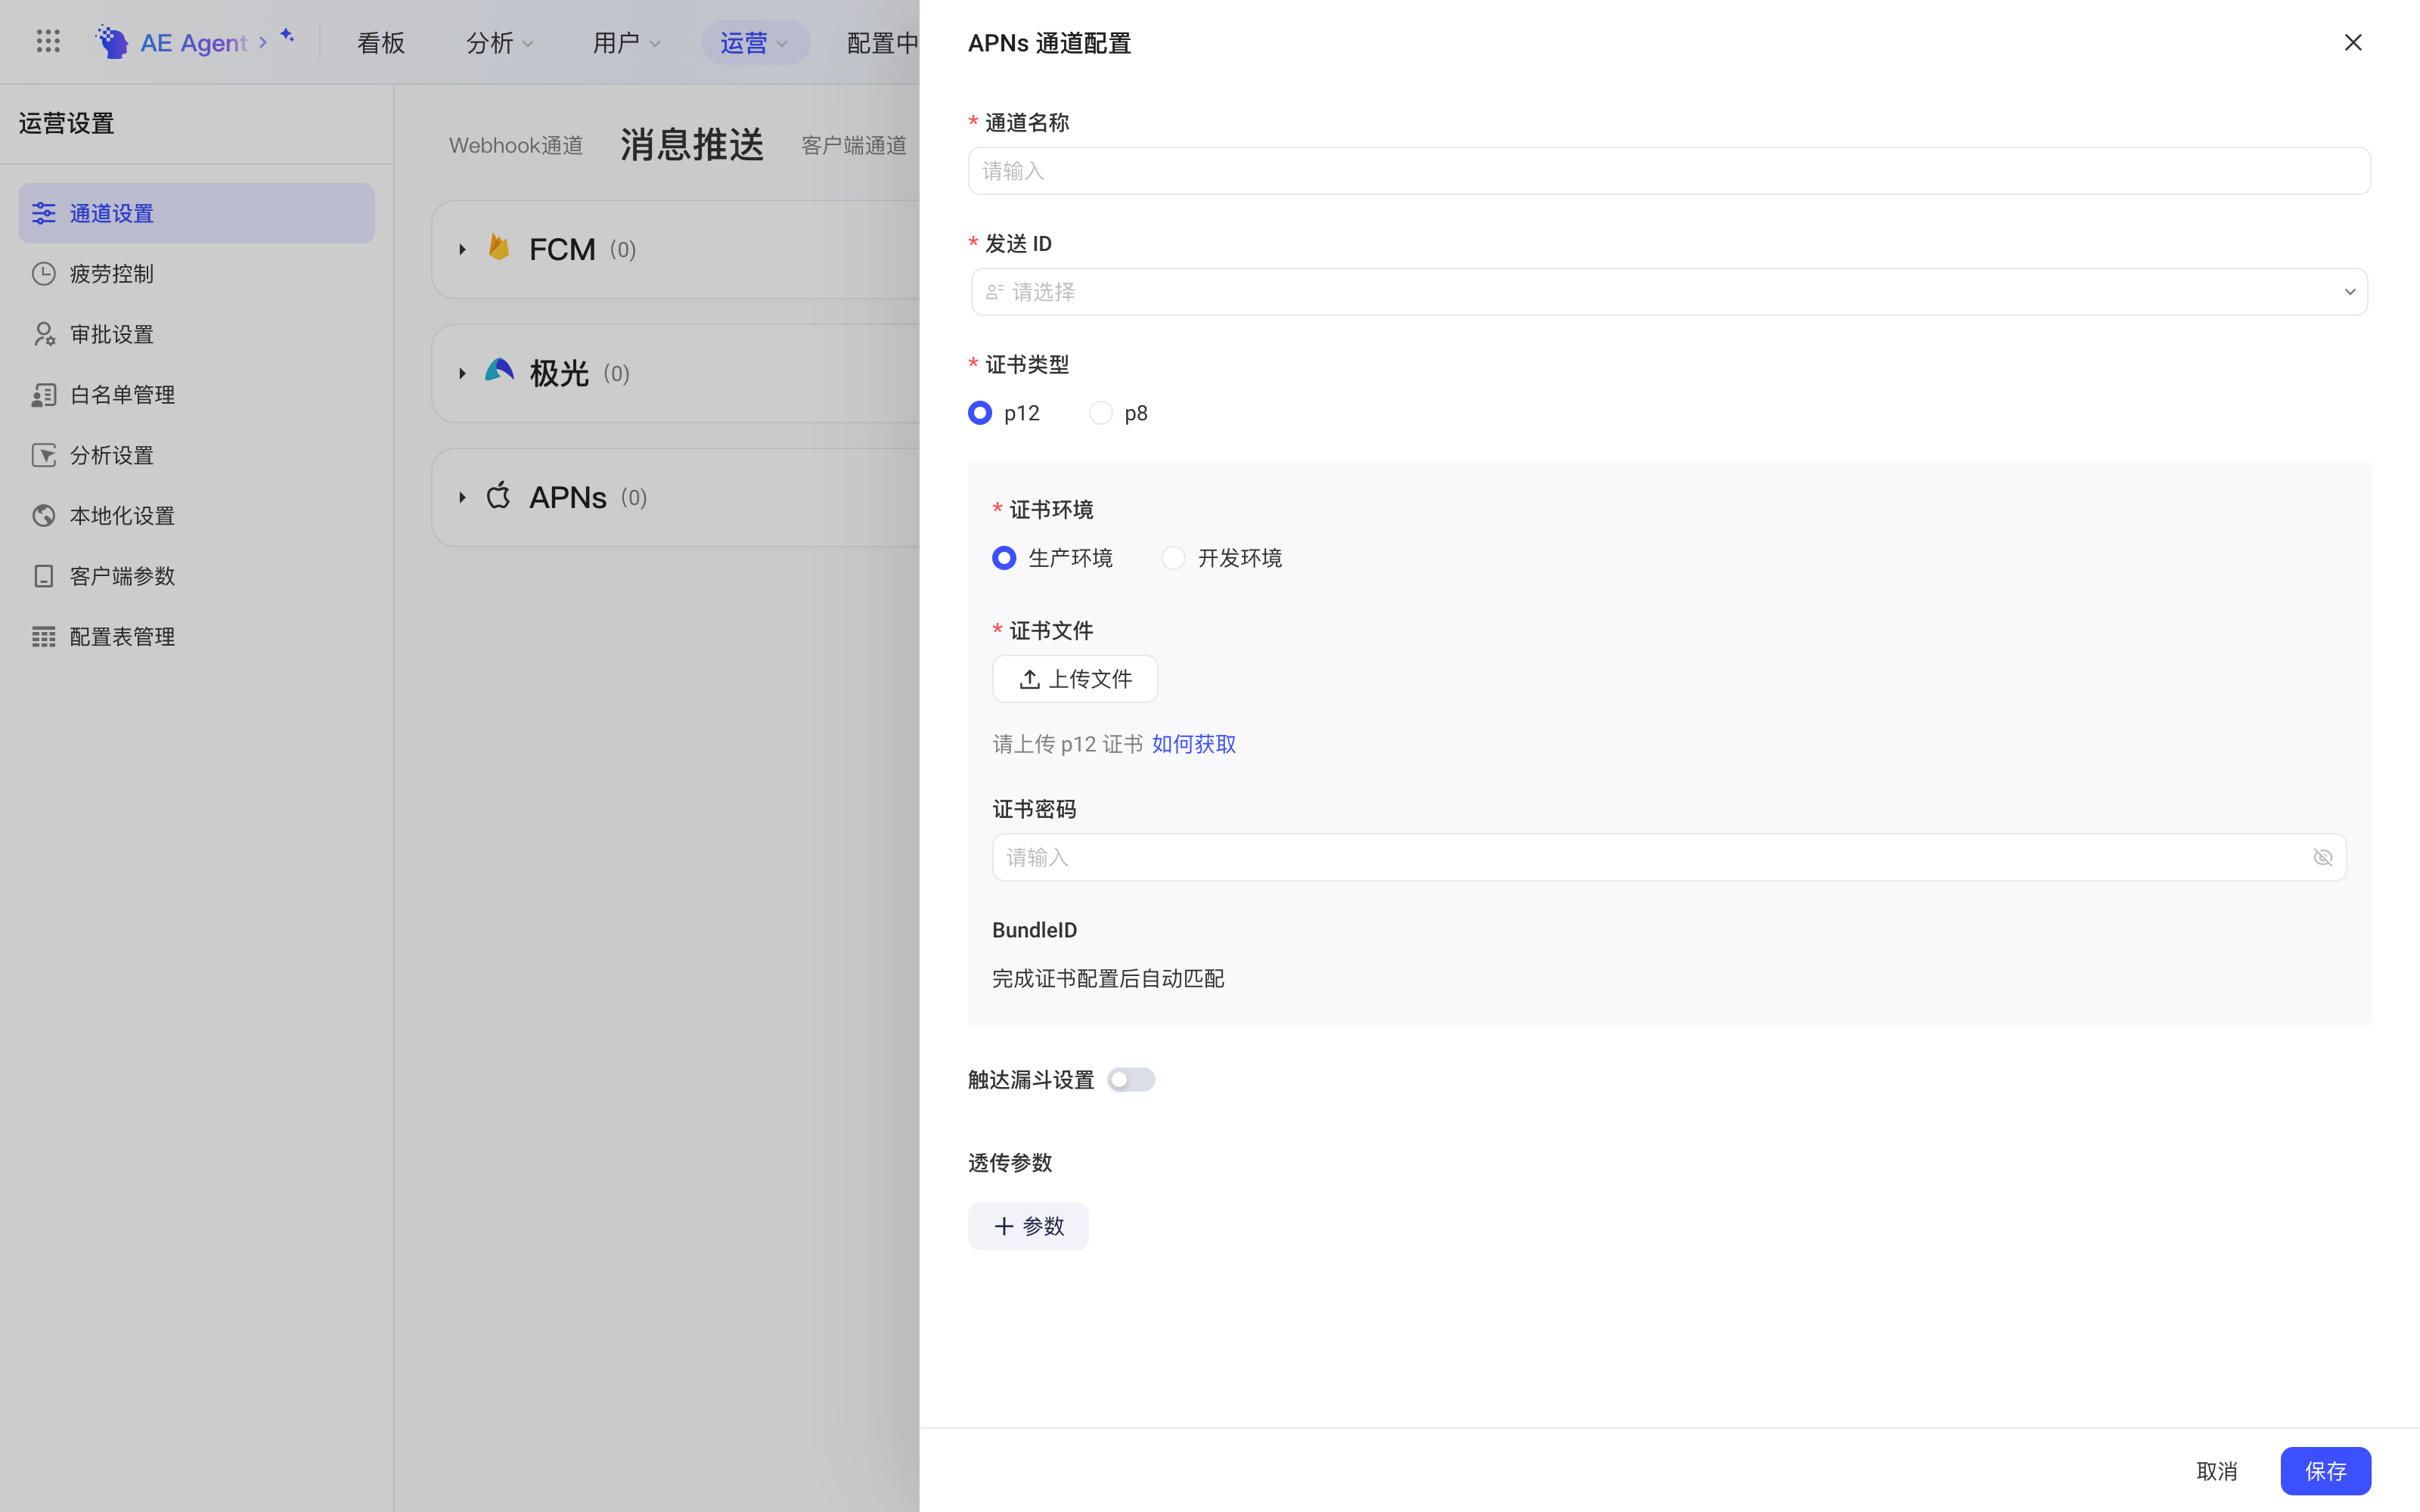
Task: Click the 通道设置 sliders icon
Action: [44, 213]
